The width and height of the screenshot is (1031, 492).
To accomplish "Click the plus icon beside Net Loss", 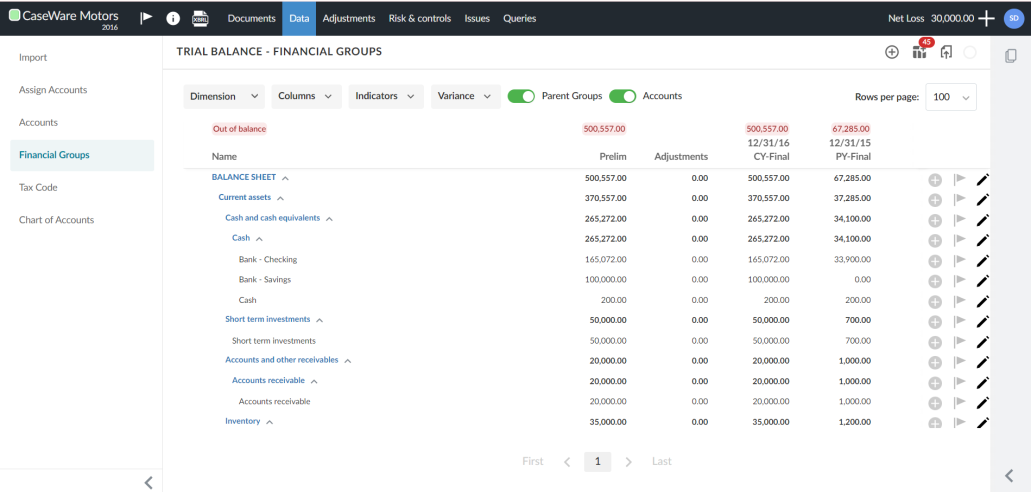I will (x=986, y=18).
